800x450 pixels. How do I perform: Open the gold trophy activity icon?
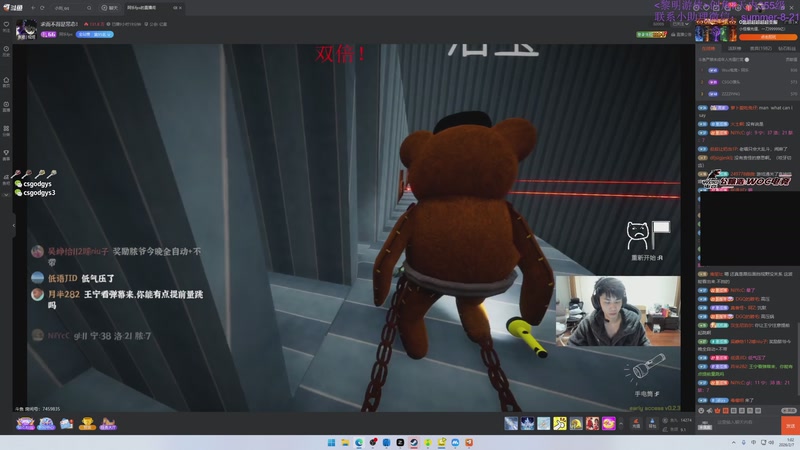click(87, 423)
